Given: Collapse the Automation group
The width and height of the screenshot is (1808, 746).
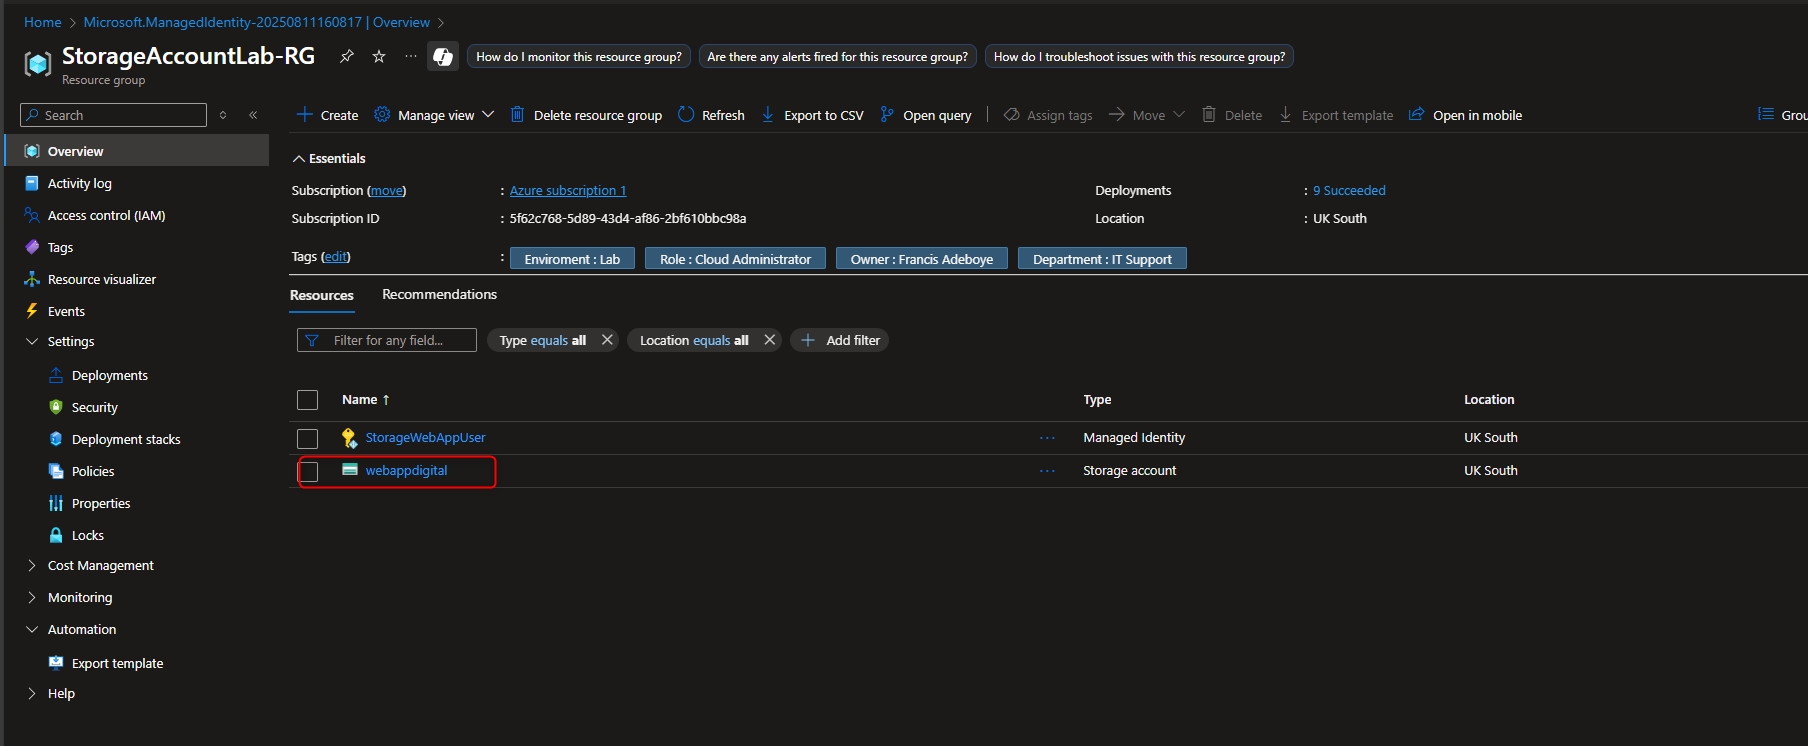Looking at the screenshot, I should 32,630.
